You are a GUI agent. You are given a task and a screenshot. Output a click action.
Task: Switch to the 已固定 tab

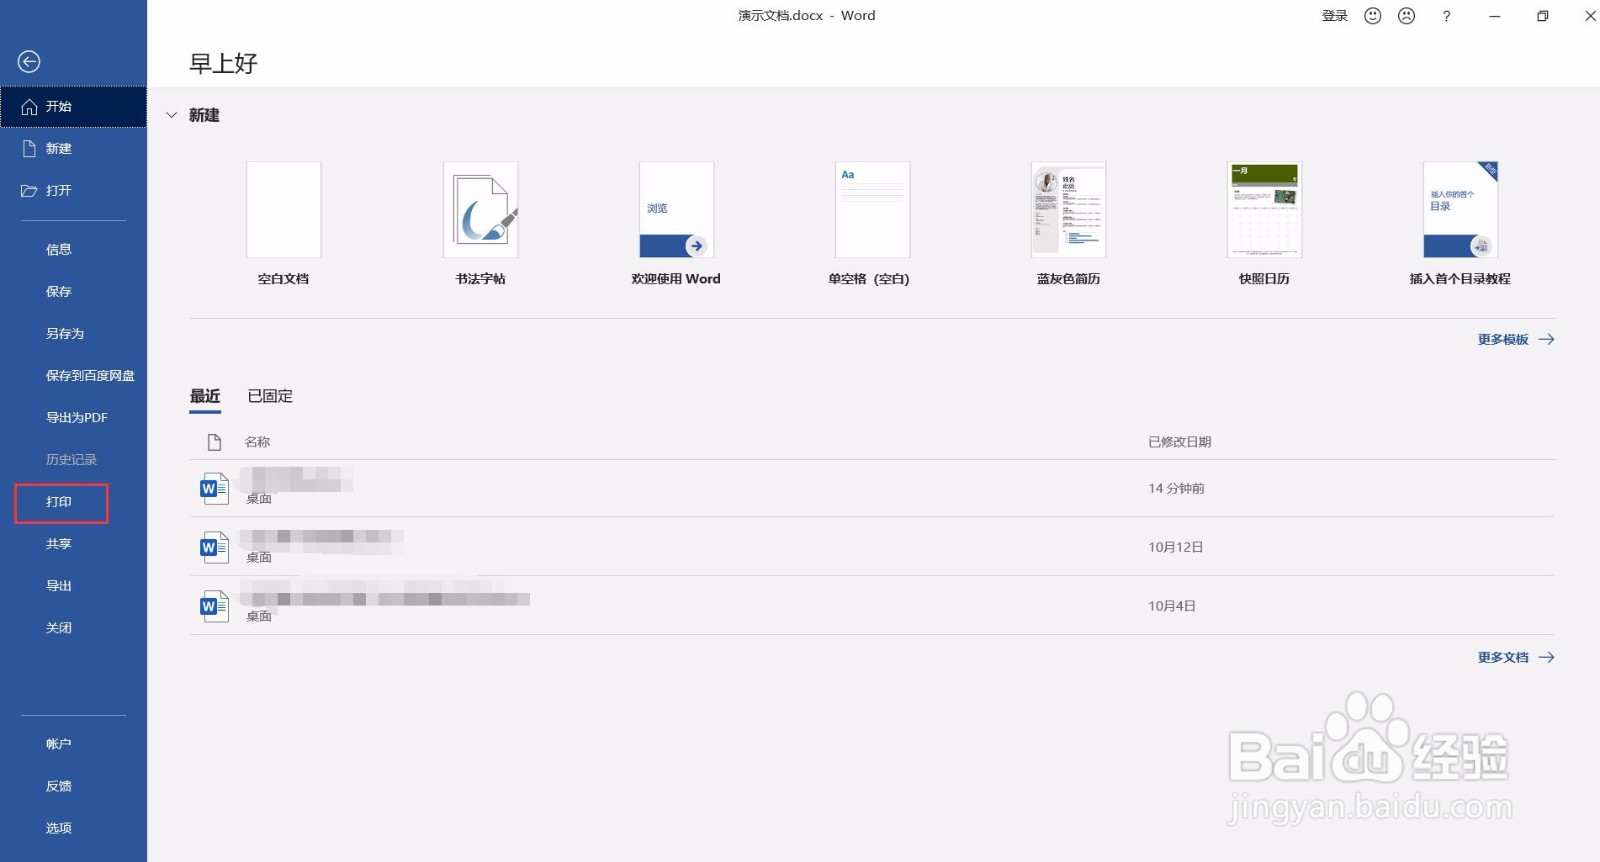[x=270, y=396]
